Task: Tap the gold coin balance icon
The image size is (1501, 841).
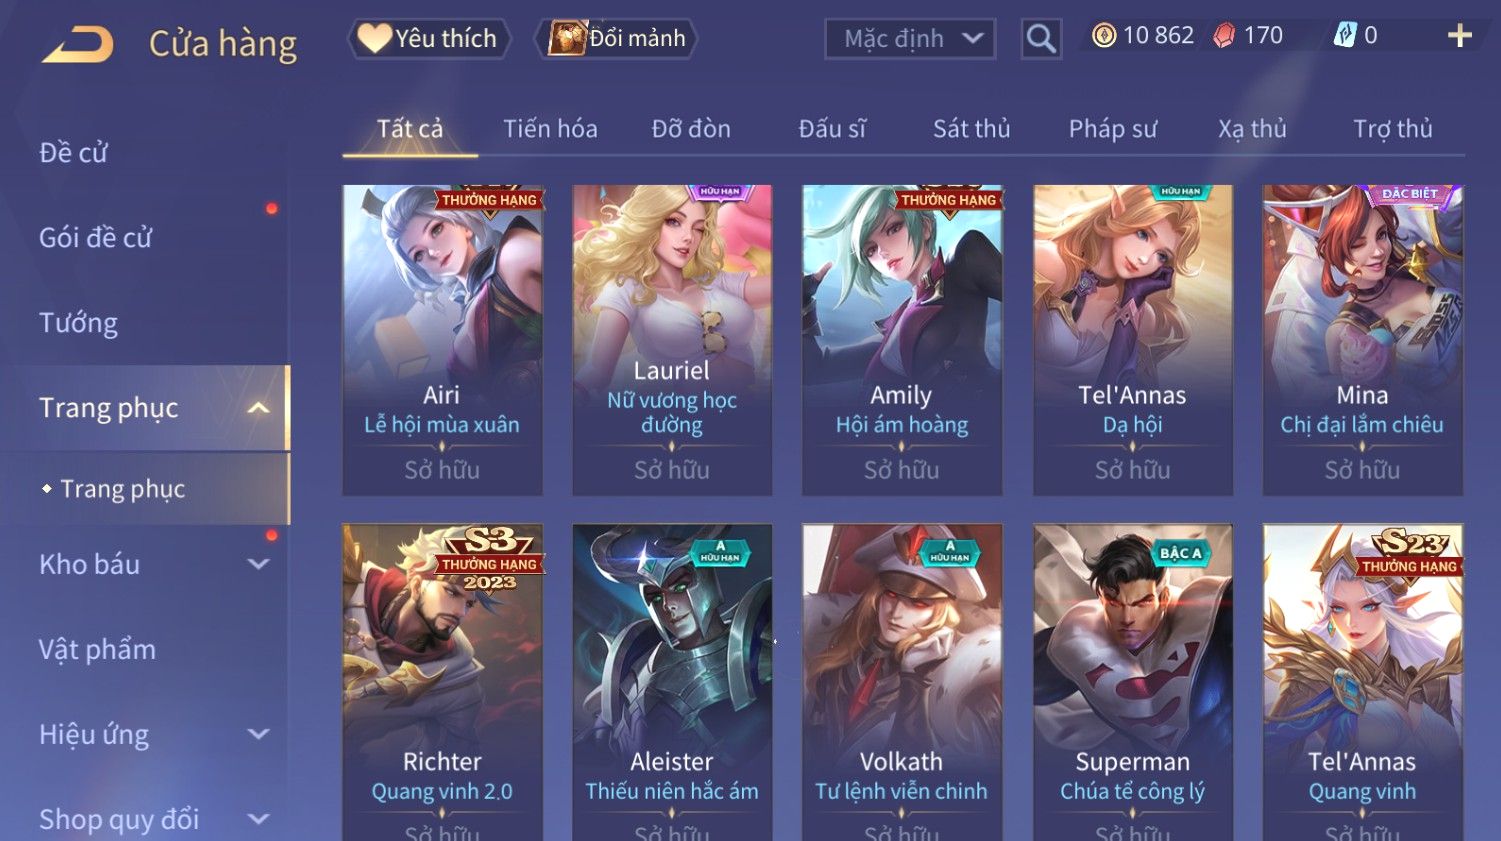Action: 1104,36
